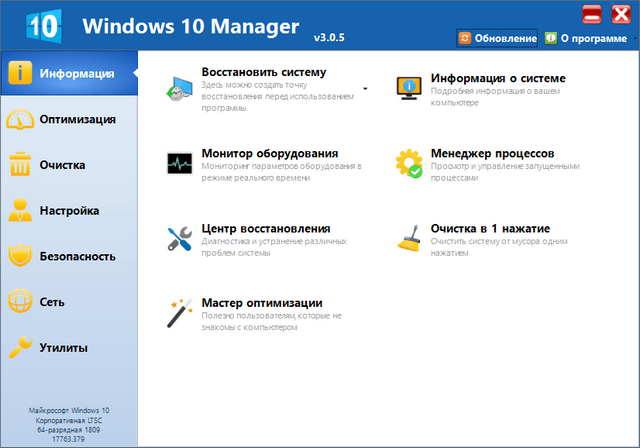This screenshot has height=448, width=640.
Task: Click the Безопасность shield icon
Action: point(20,255)
